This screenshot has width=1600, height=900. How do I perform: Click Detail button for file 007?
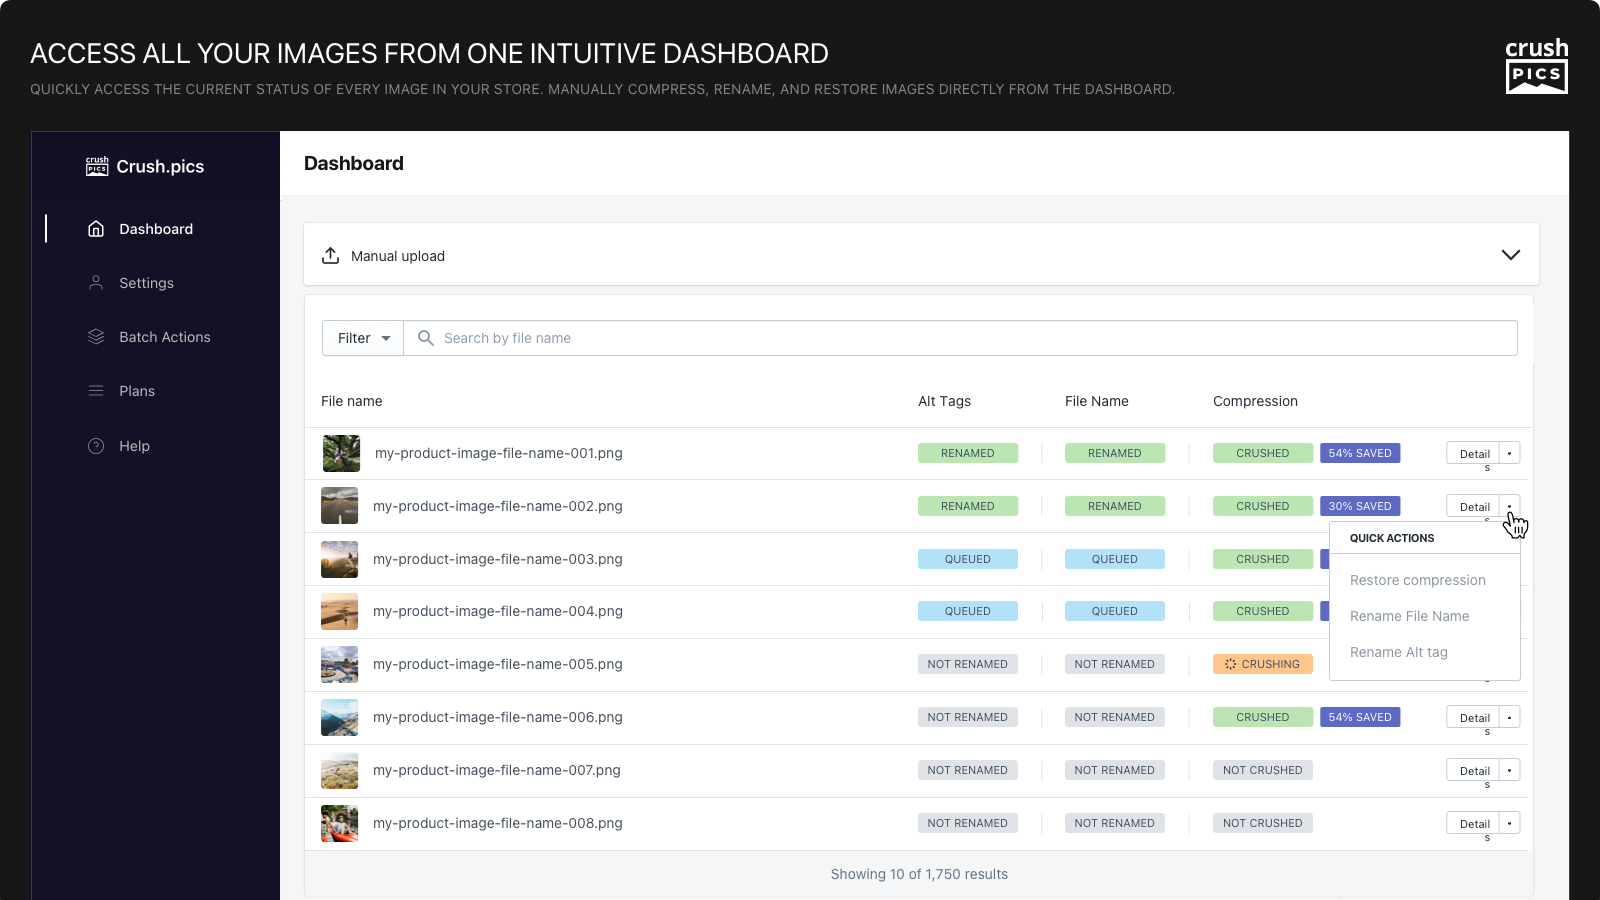coord(1473,770)
